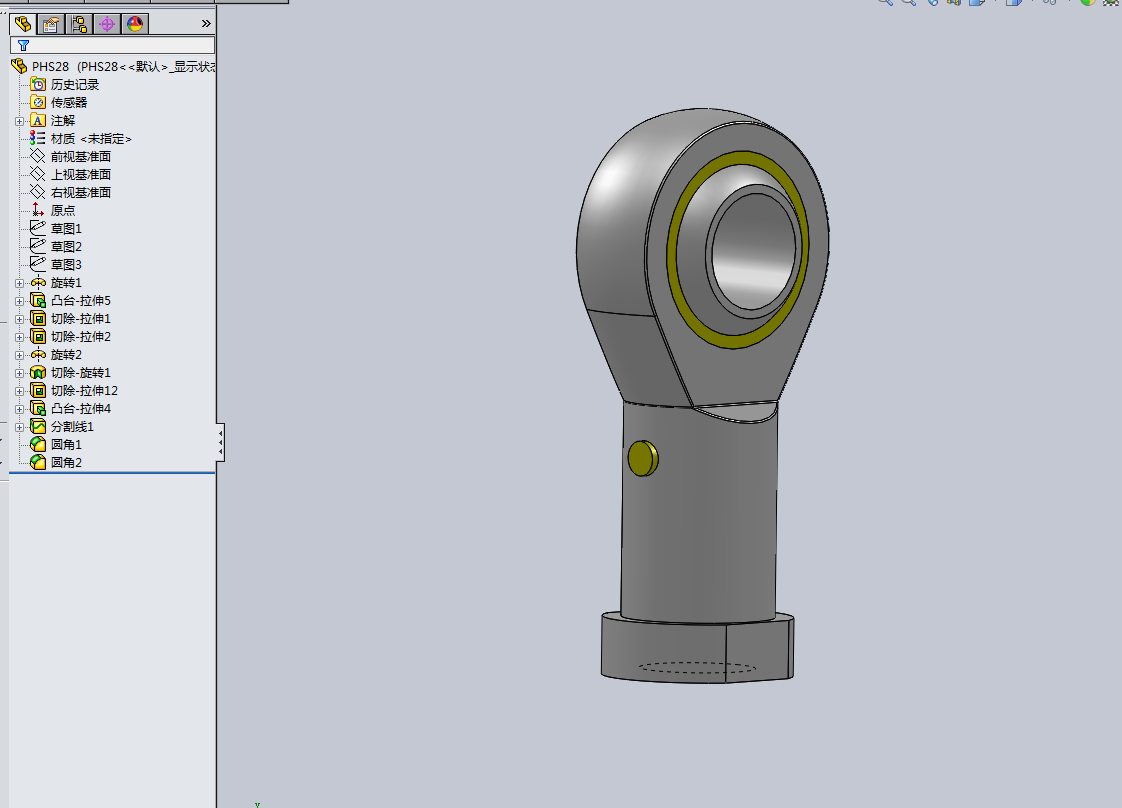Expand the 切除-拉伸12 feature node
The width and height of the screenshot is (1122, 808).
pos(19,391)
